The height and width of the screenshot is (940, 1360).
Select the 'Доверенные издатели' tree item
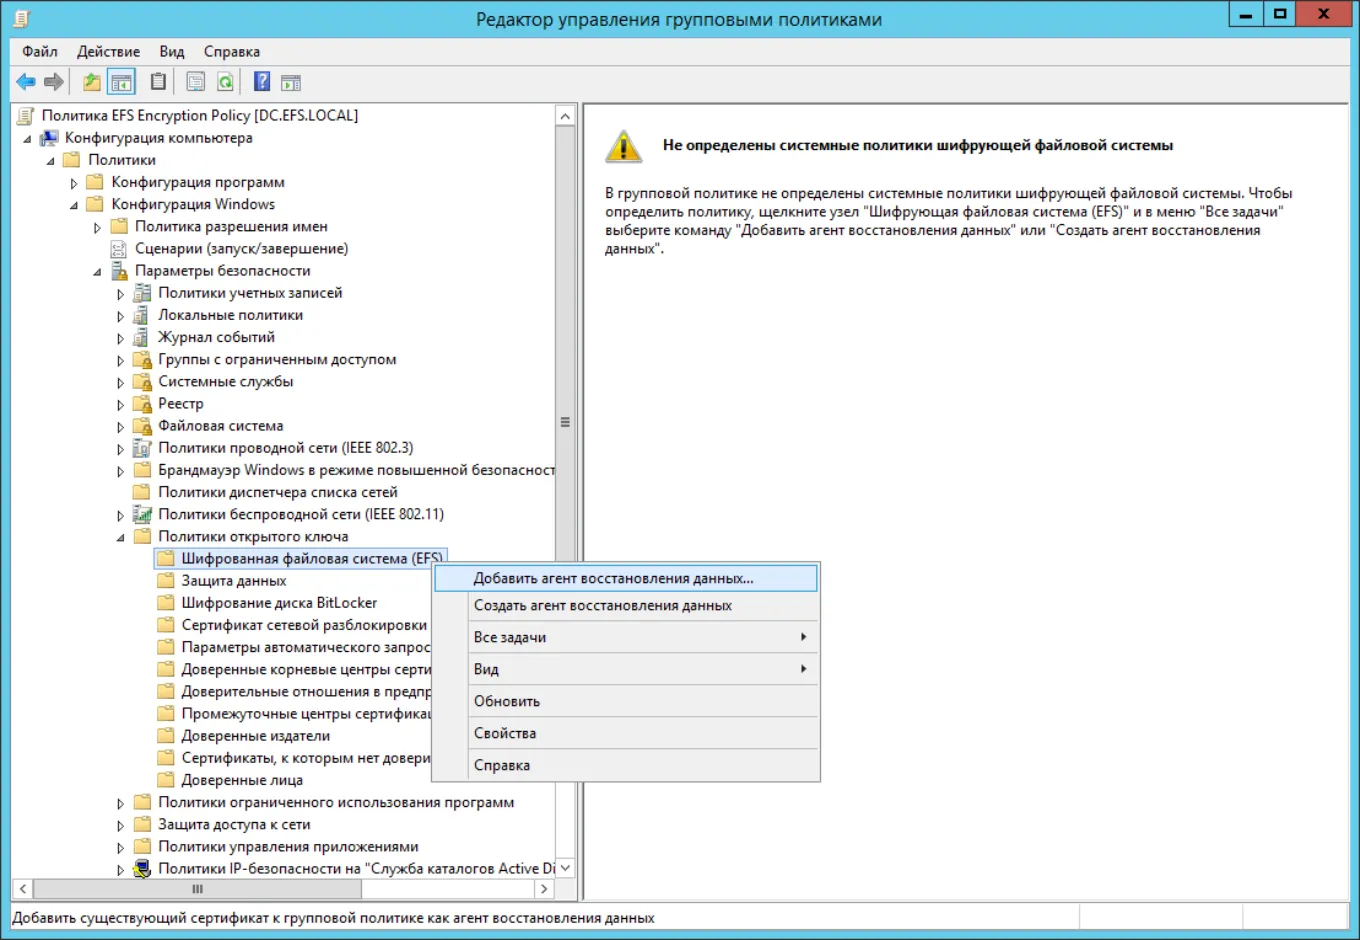tap(244, 736)
